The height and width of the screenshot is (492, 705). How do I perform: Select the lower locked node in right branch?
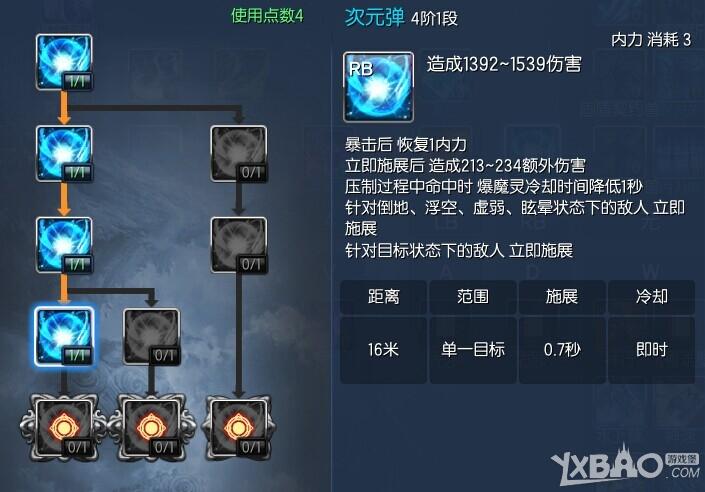click(239, 245)
